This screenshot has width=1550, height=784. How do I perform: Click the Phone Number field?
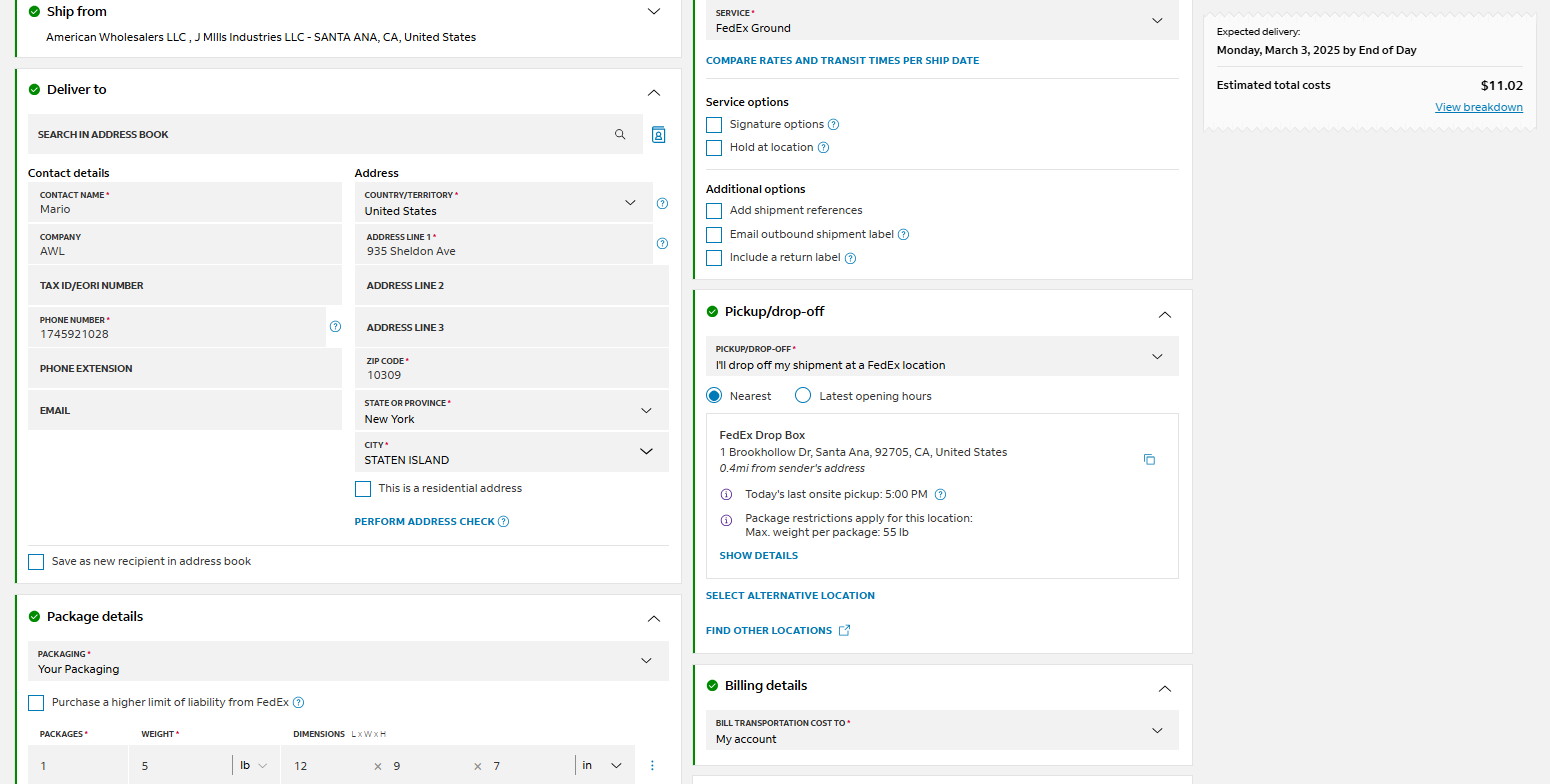(177, 327)
